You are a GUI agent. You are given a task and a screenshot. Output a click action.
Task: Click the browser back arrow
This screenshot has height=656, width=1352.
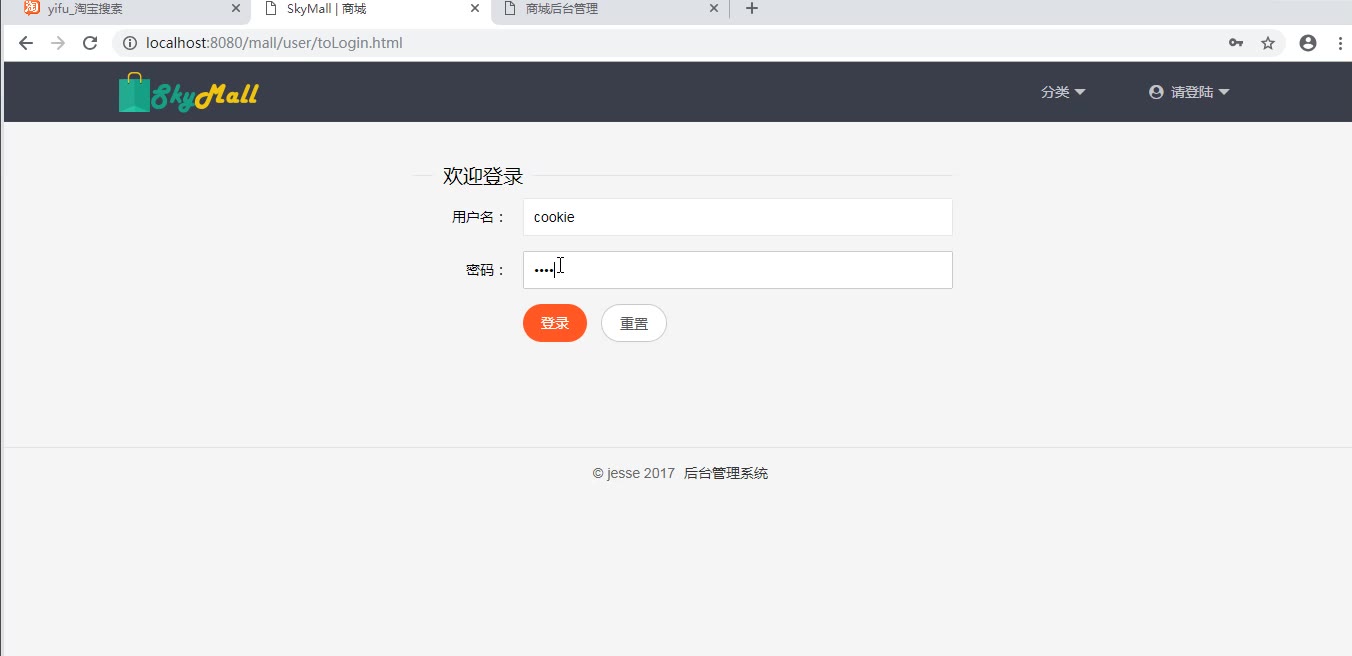pos(26,43)
